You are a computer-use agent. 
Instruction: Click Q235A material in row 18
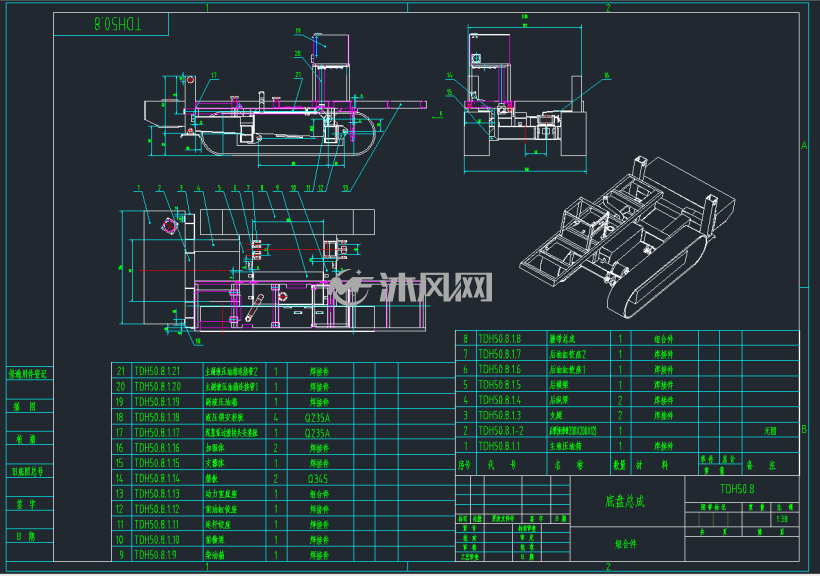(x=317, y=417)
